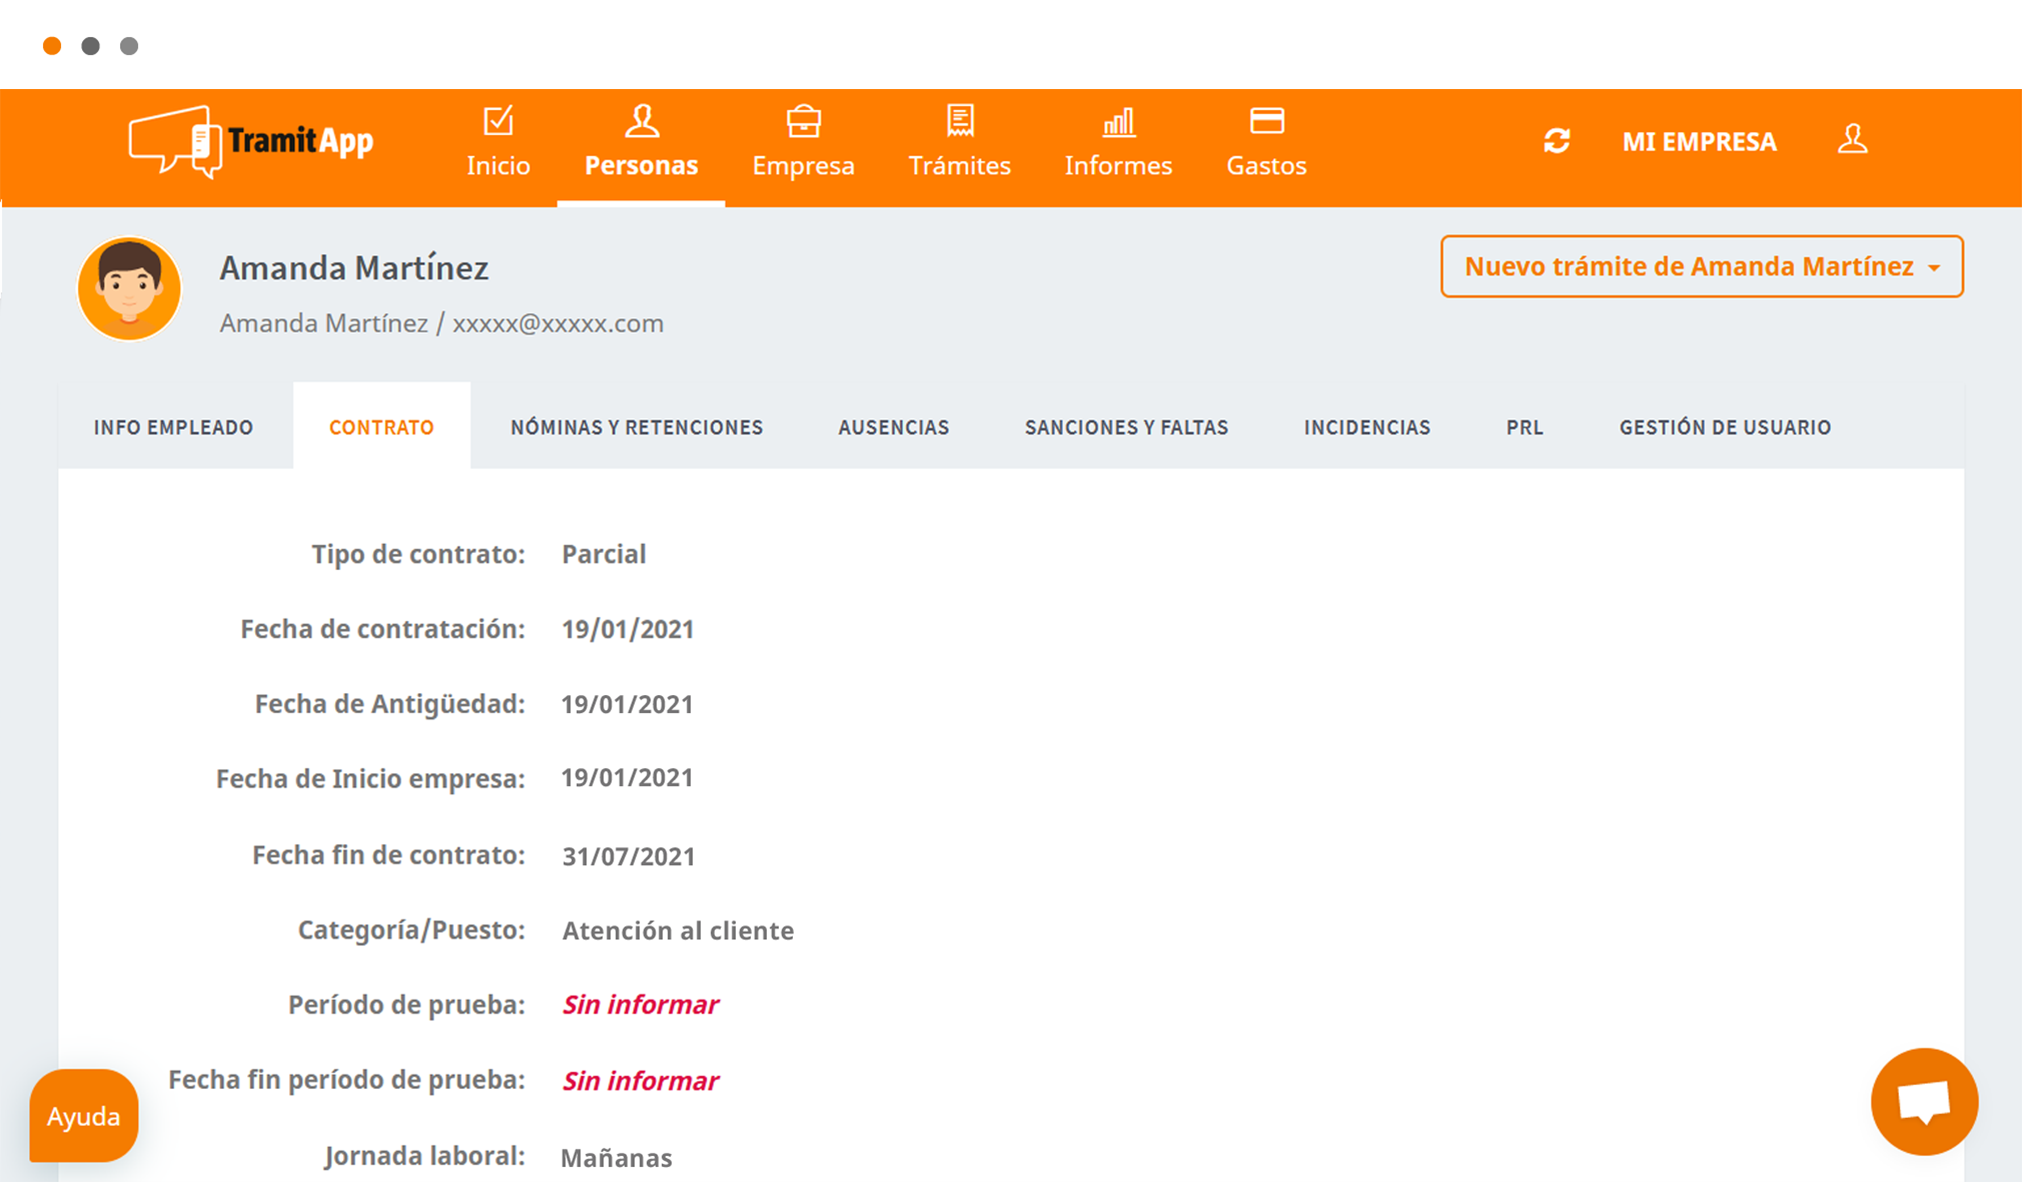Click the Amanda Martínez heading name
This screenshot has width=2022, height=1182.
click(354, 268)
